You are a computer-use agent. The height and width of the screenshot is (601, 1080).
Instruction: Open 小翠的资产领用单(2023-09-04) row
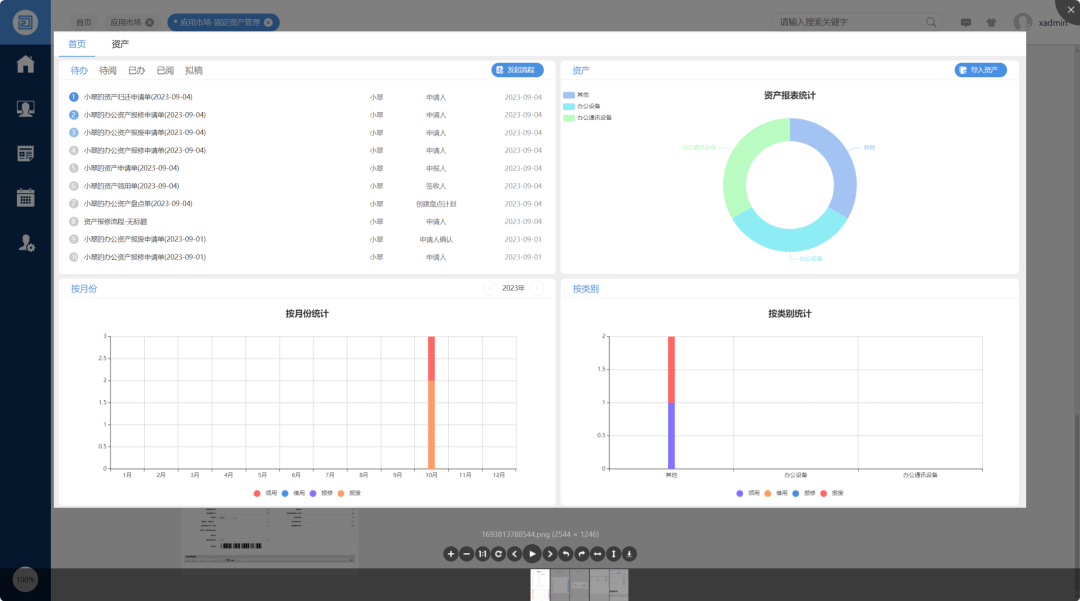(306, 186)
